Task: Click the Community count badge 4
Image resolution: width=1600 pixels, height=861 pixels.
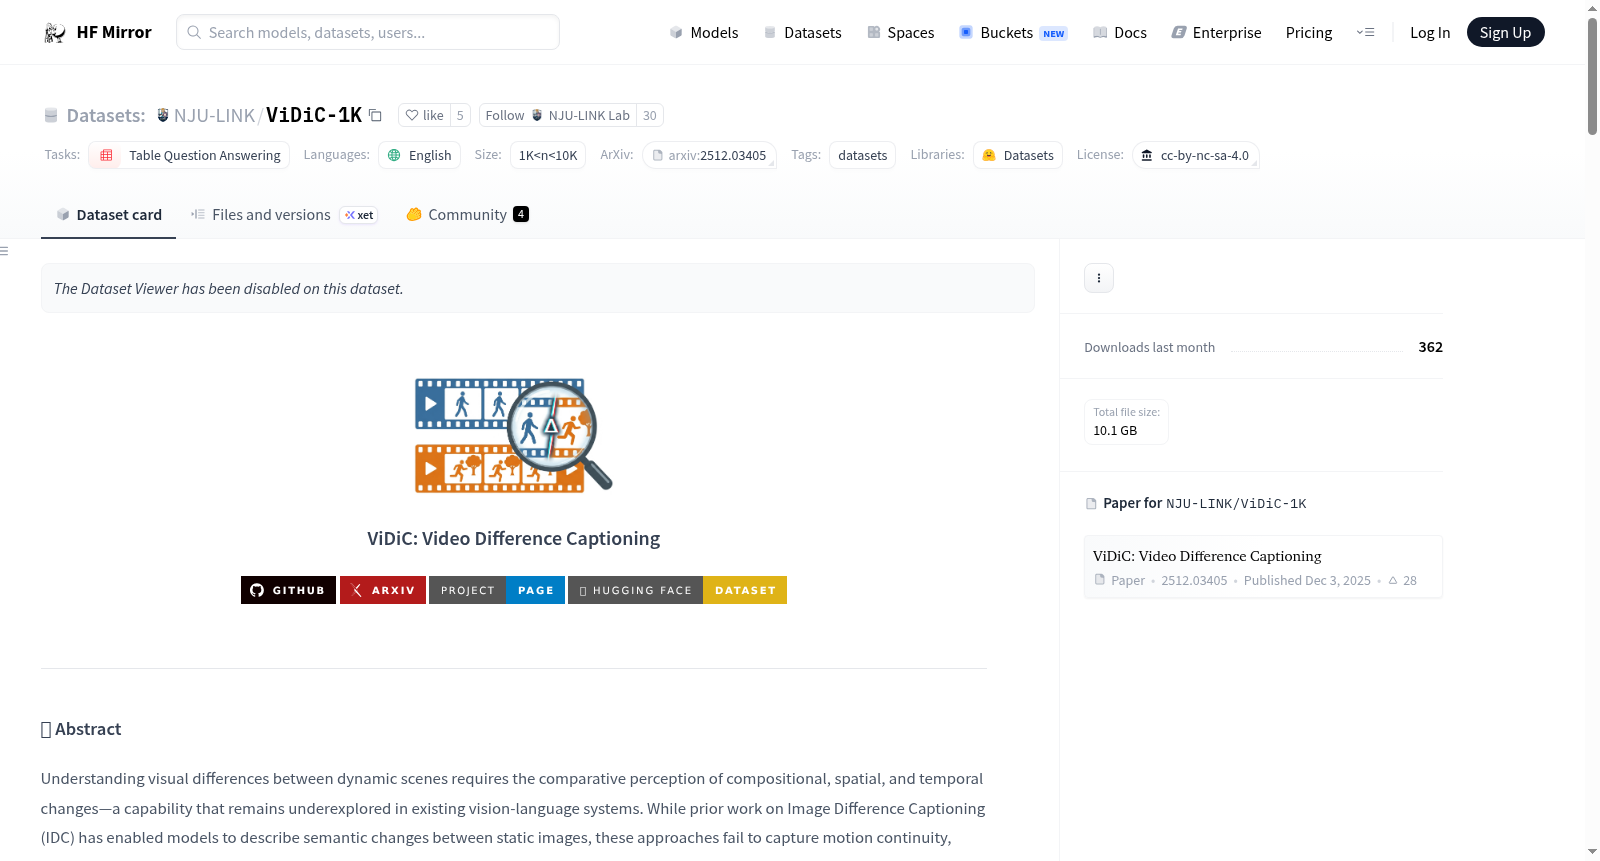Action: coord(521,214)
